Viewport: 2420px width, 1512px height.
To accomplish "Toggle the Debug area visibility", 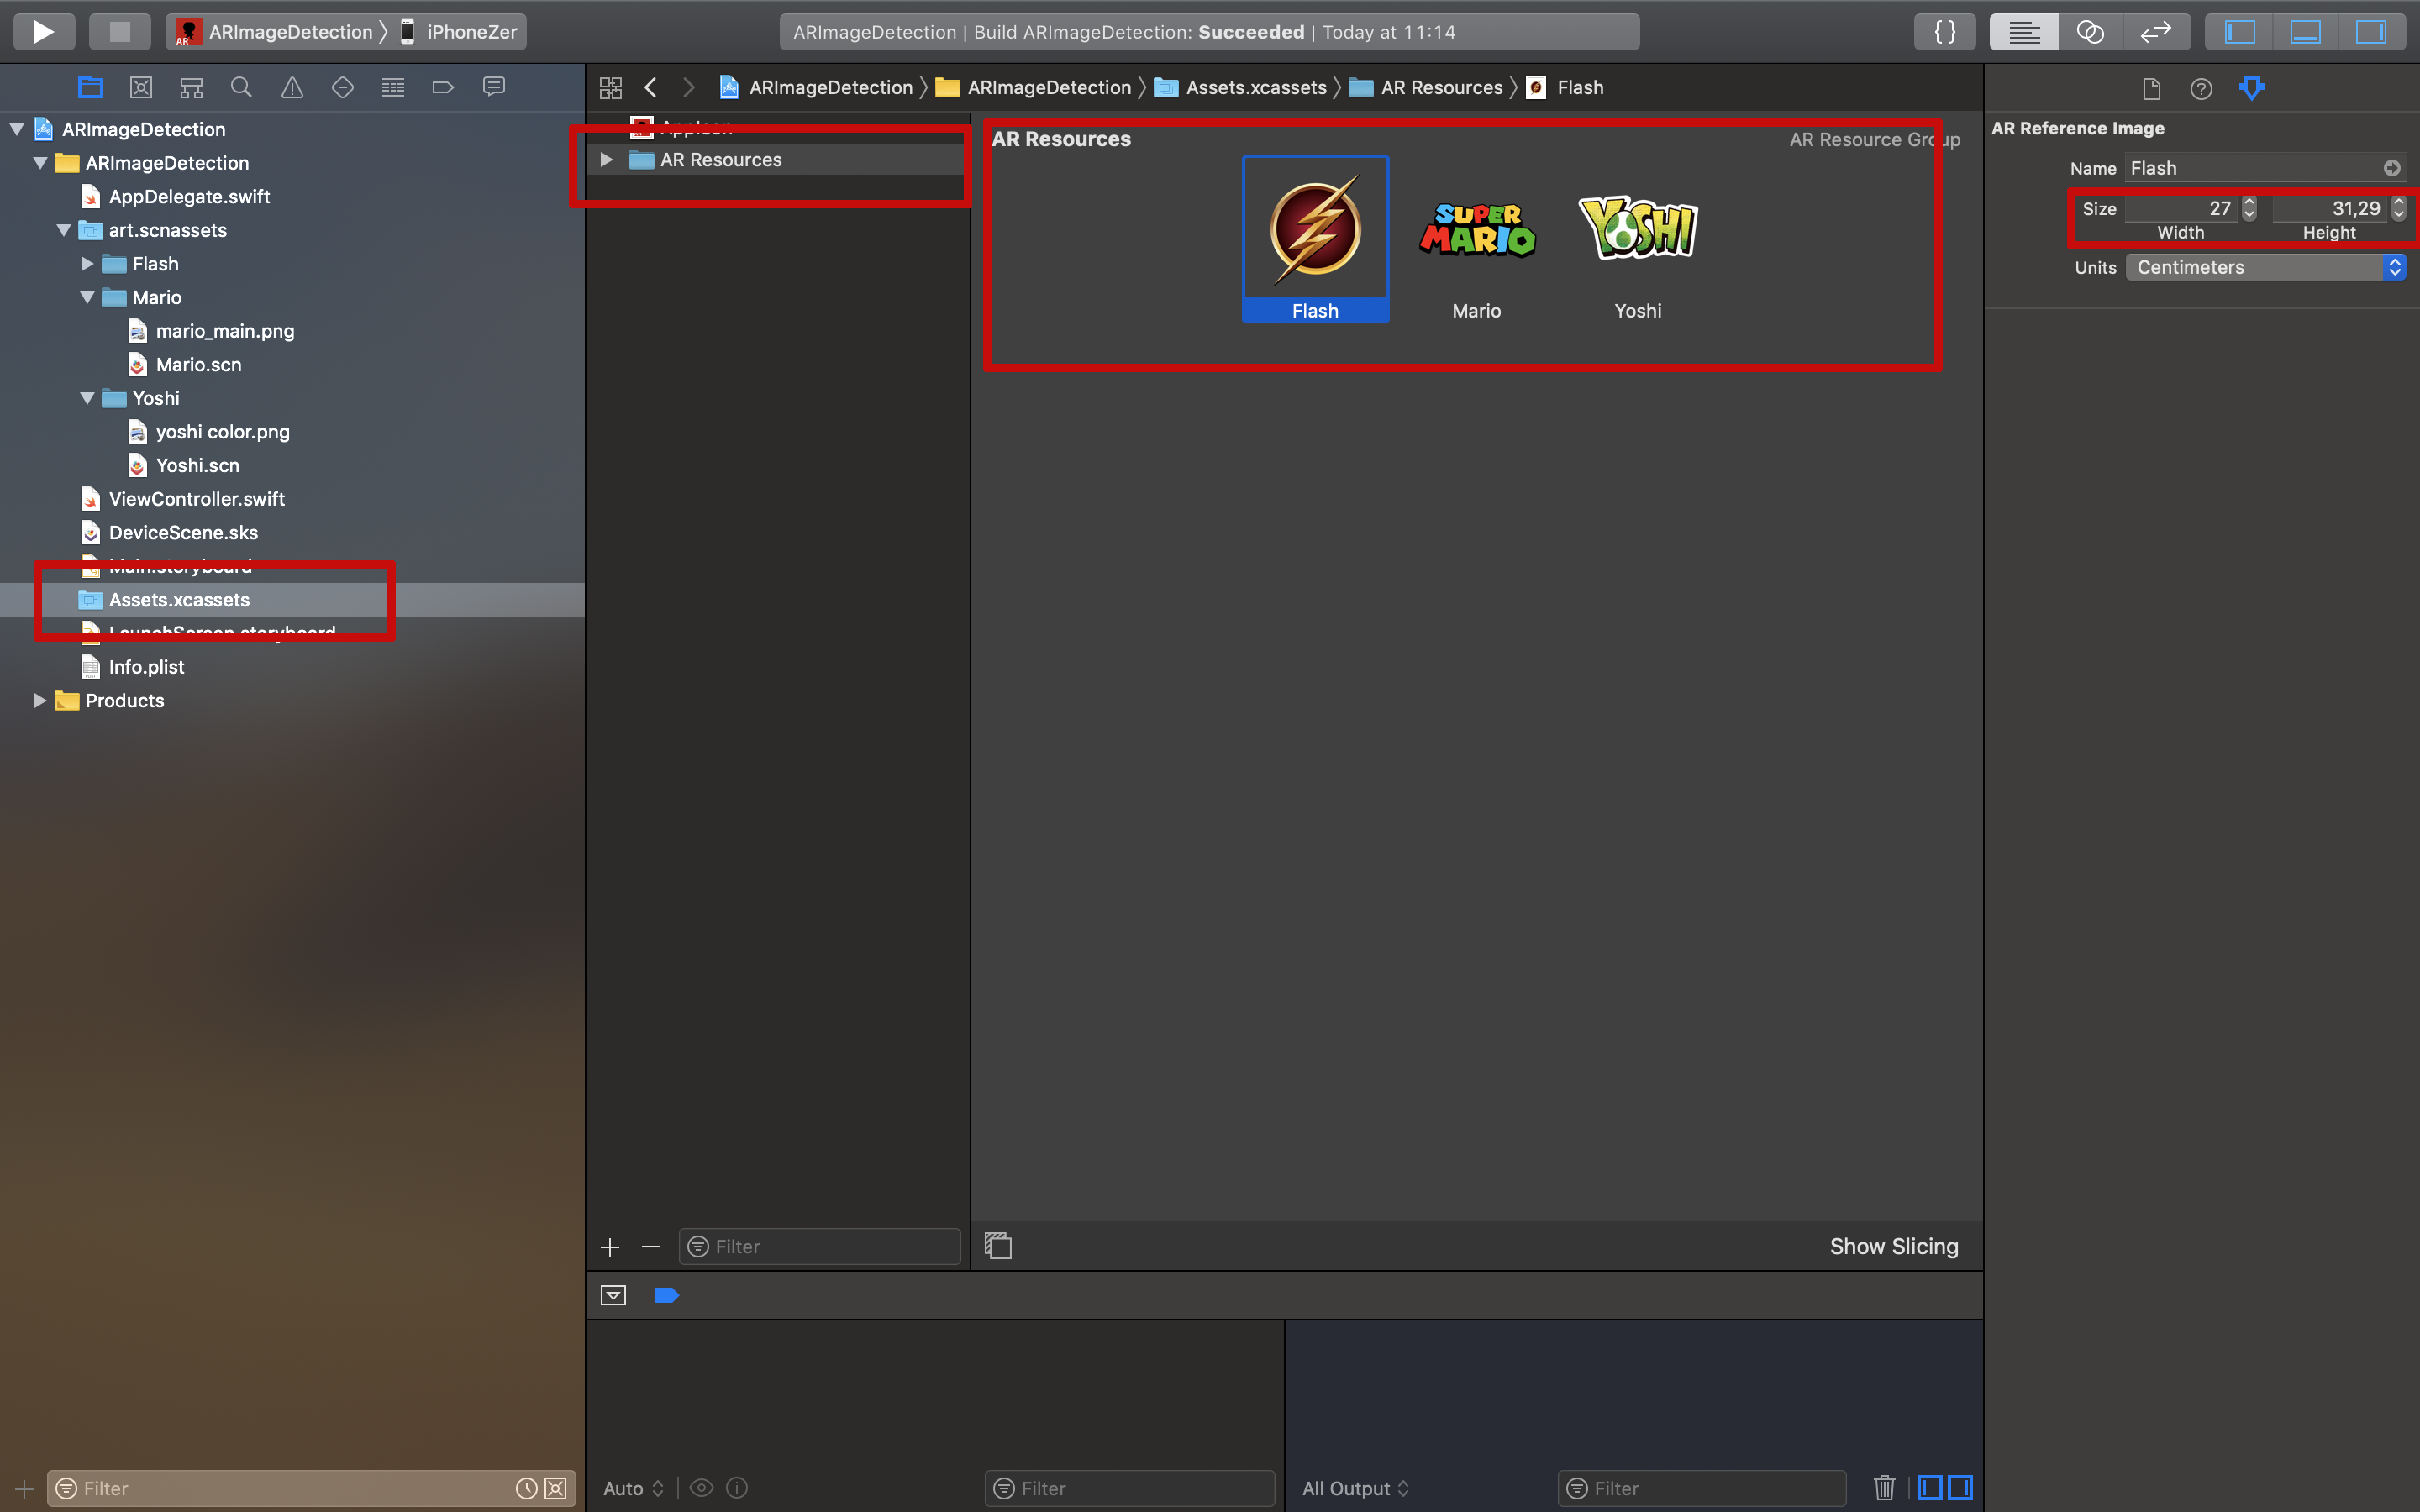I will 2304,31.
